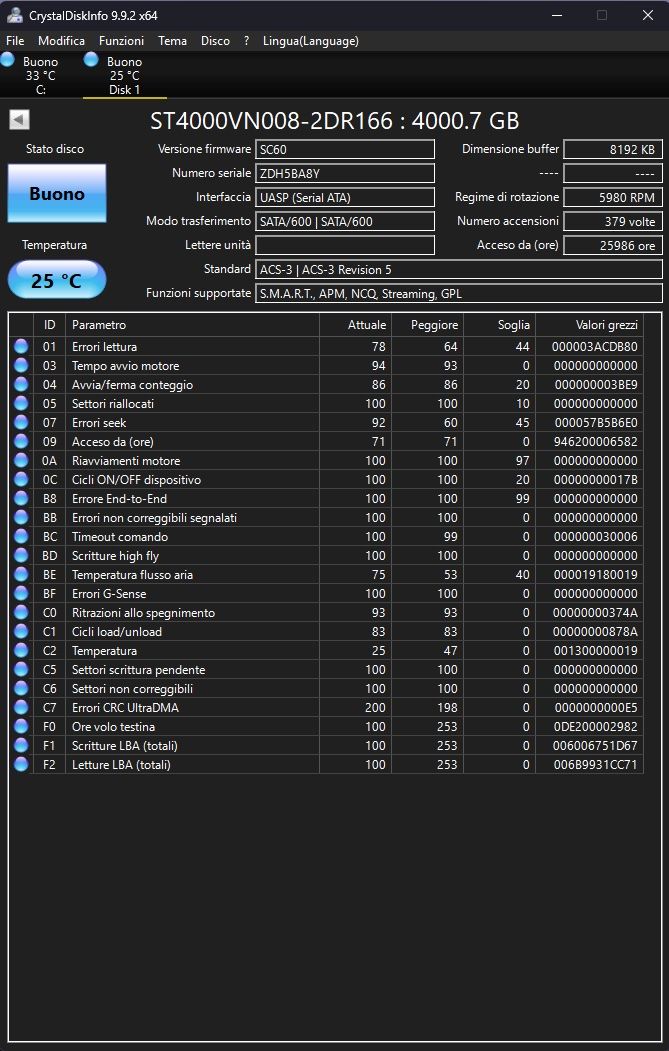This screenshot has height=1051, width=669.
Task: Click the disk title ST4000VN008-2DR166
Action: 271,121
